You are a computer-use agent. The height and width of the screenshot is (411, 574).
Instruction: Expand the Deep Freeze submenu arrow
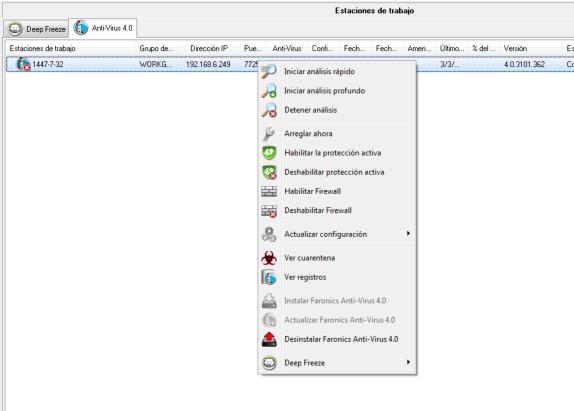(x=408, y=362)
